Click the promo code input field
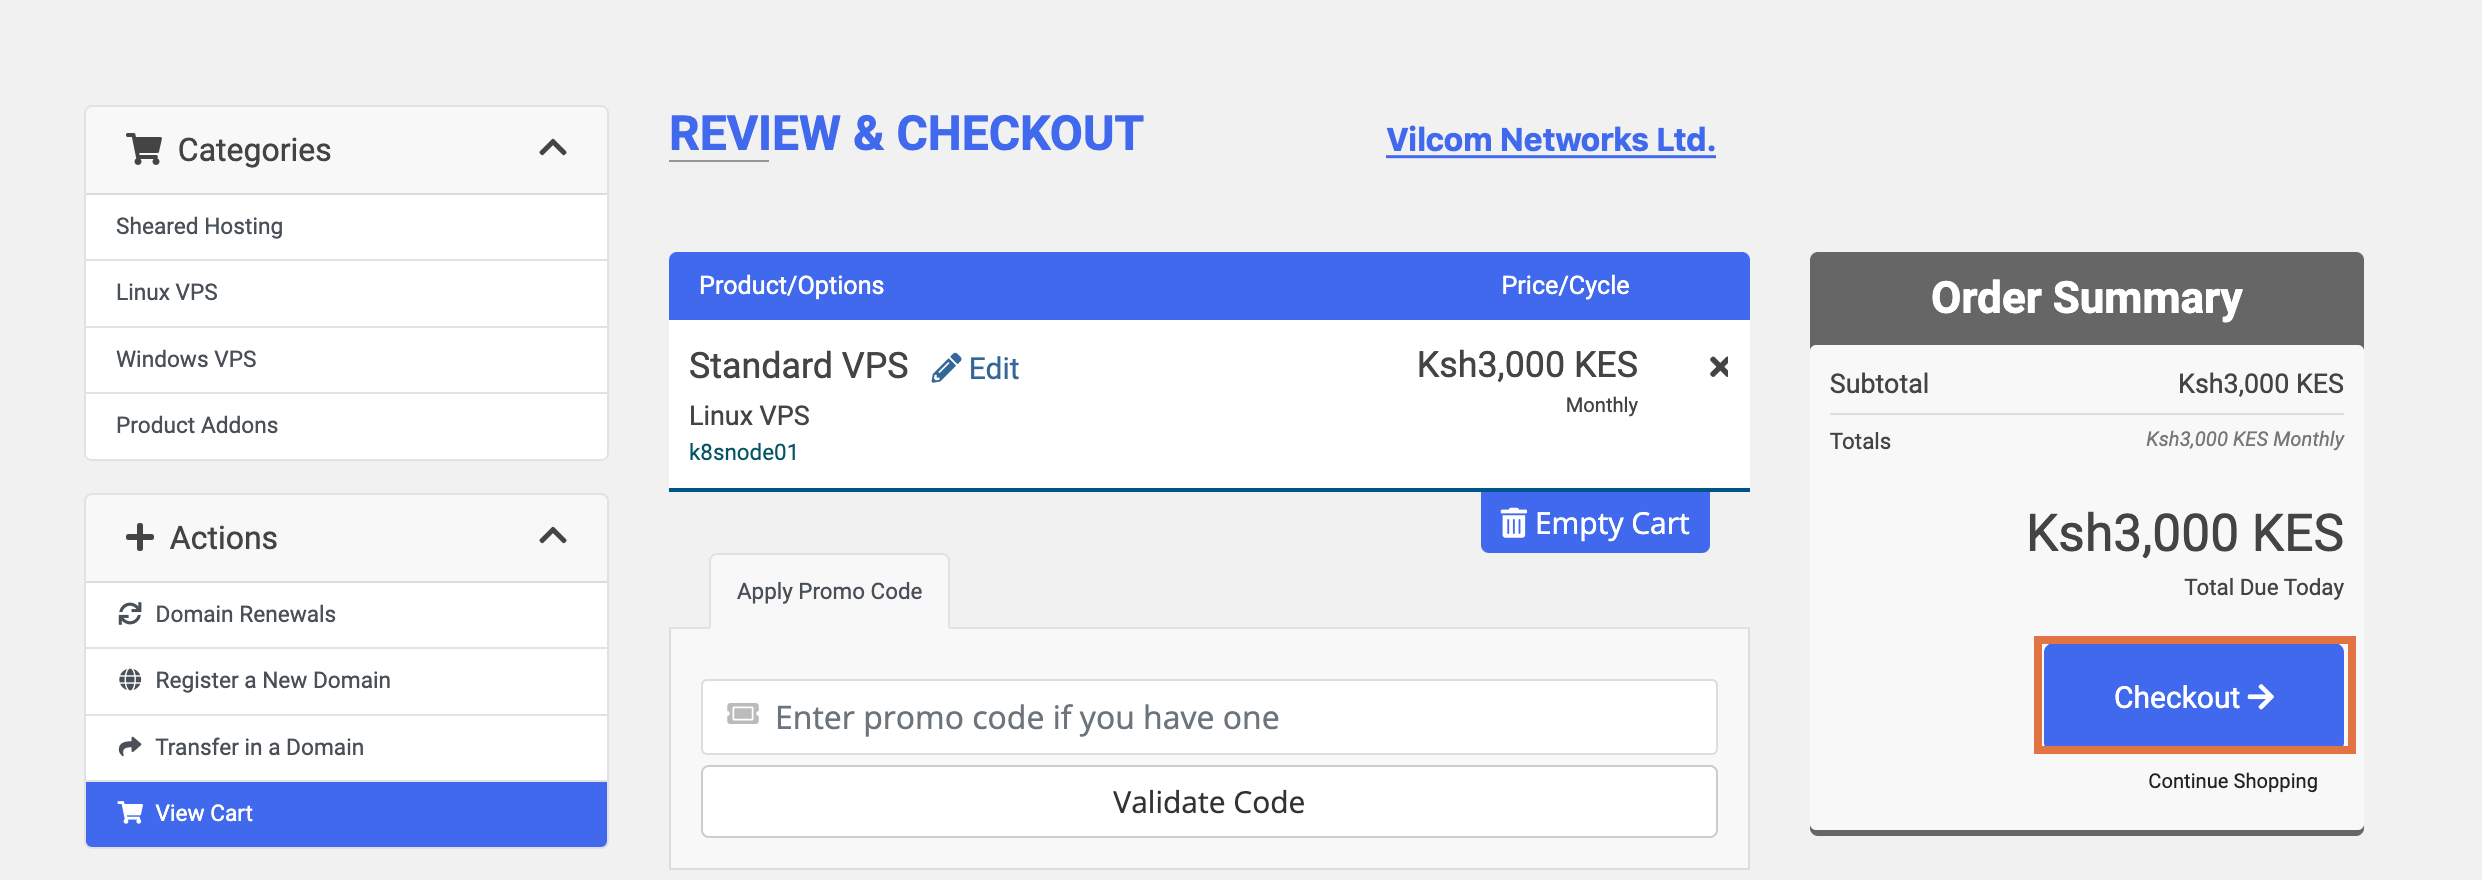2482x880 pixels. point(1209,717)
